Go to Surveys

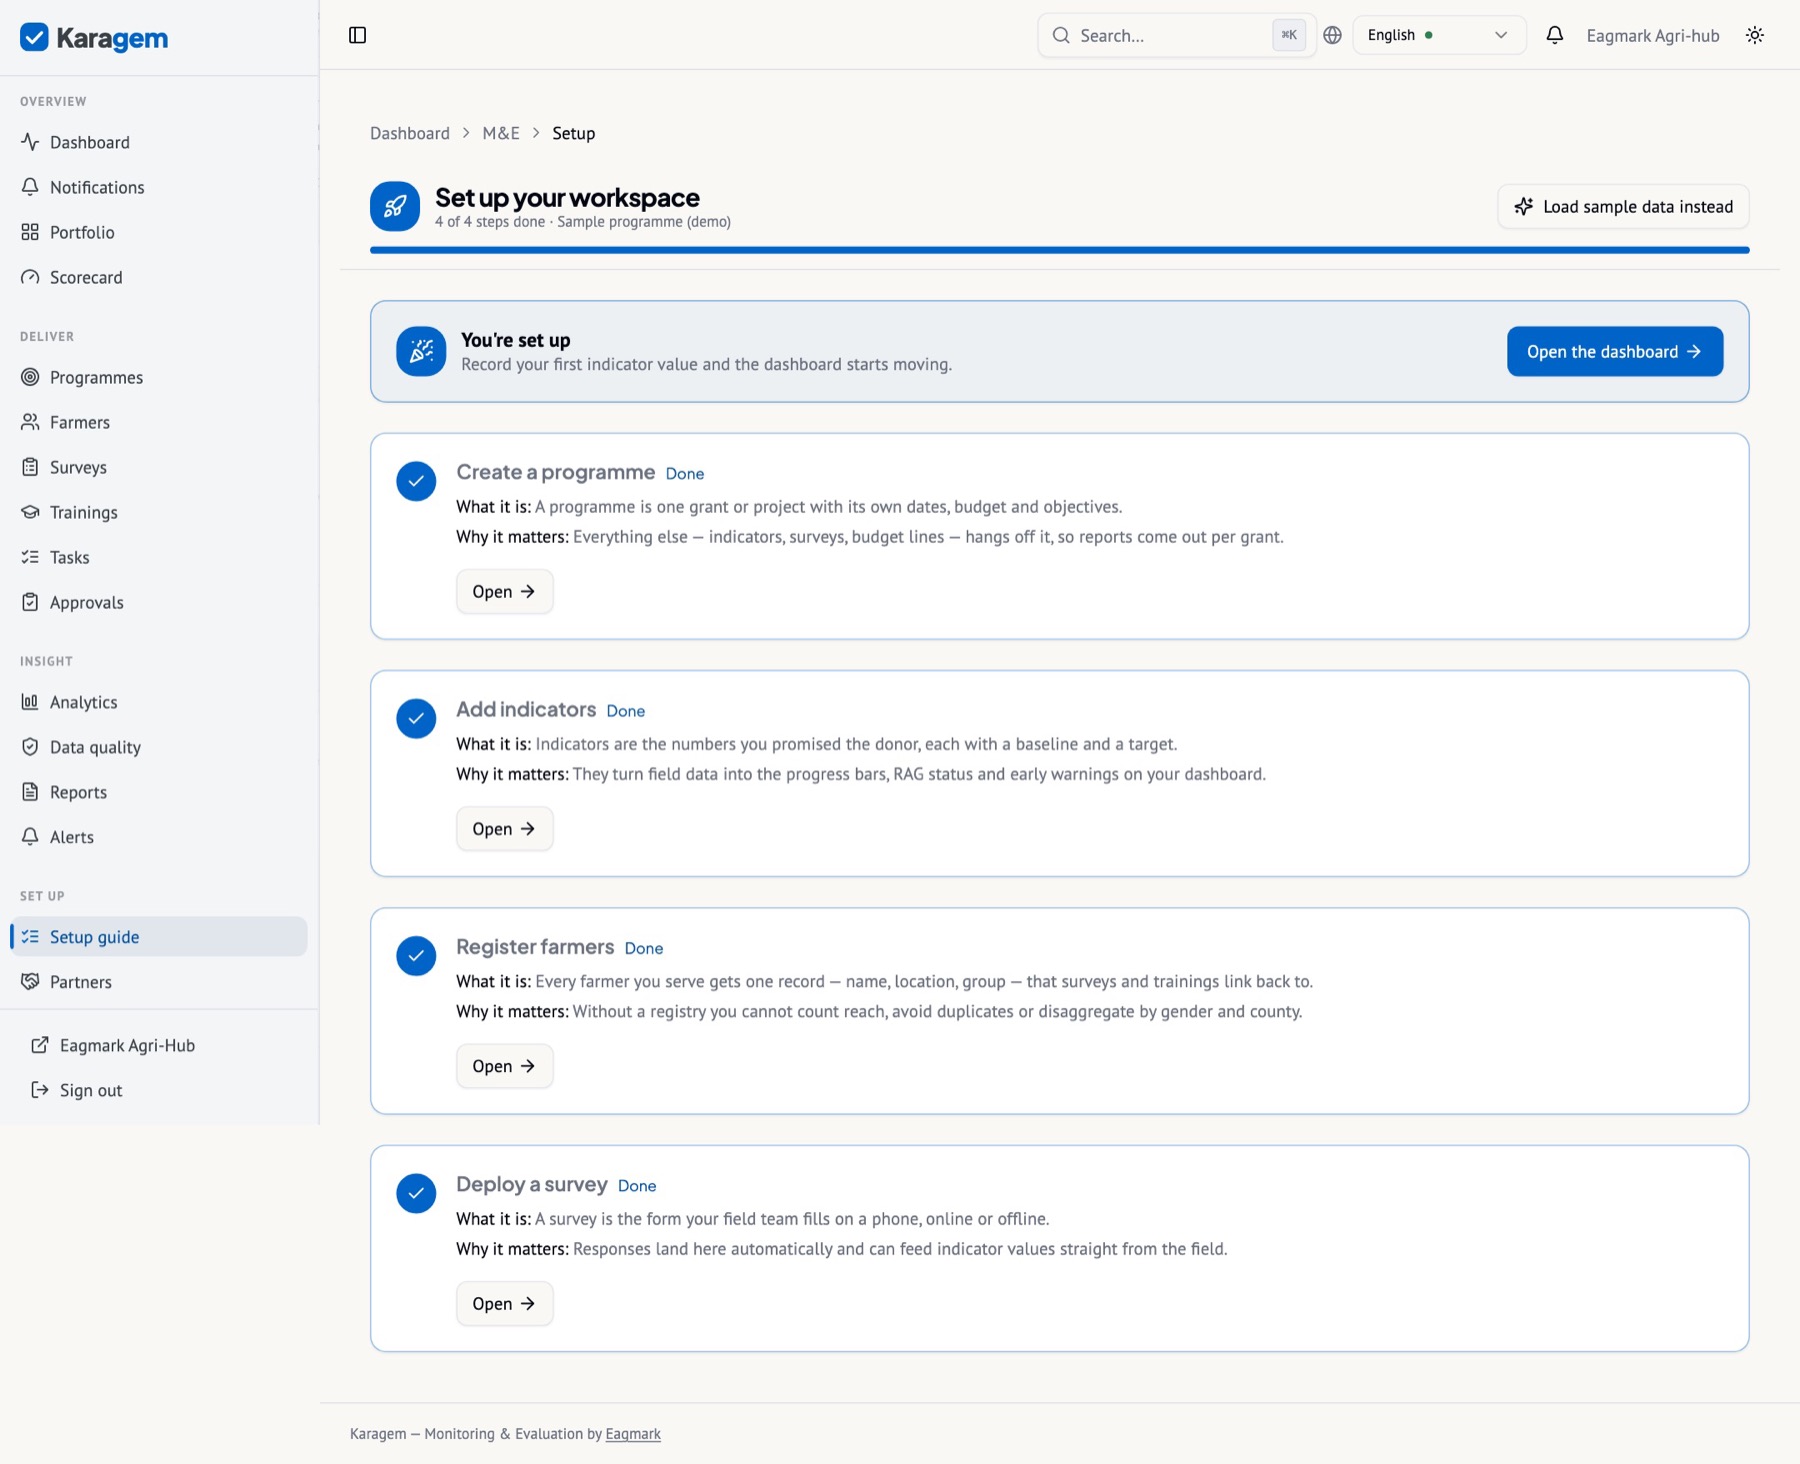[159, 467]
